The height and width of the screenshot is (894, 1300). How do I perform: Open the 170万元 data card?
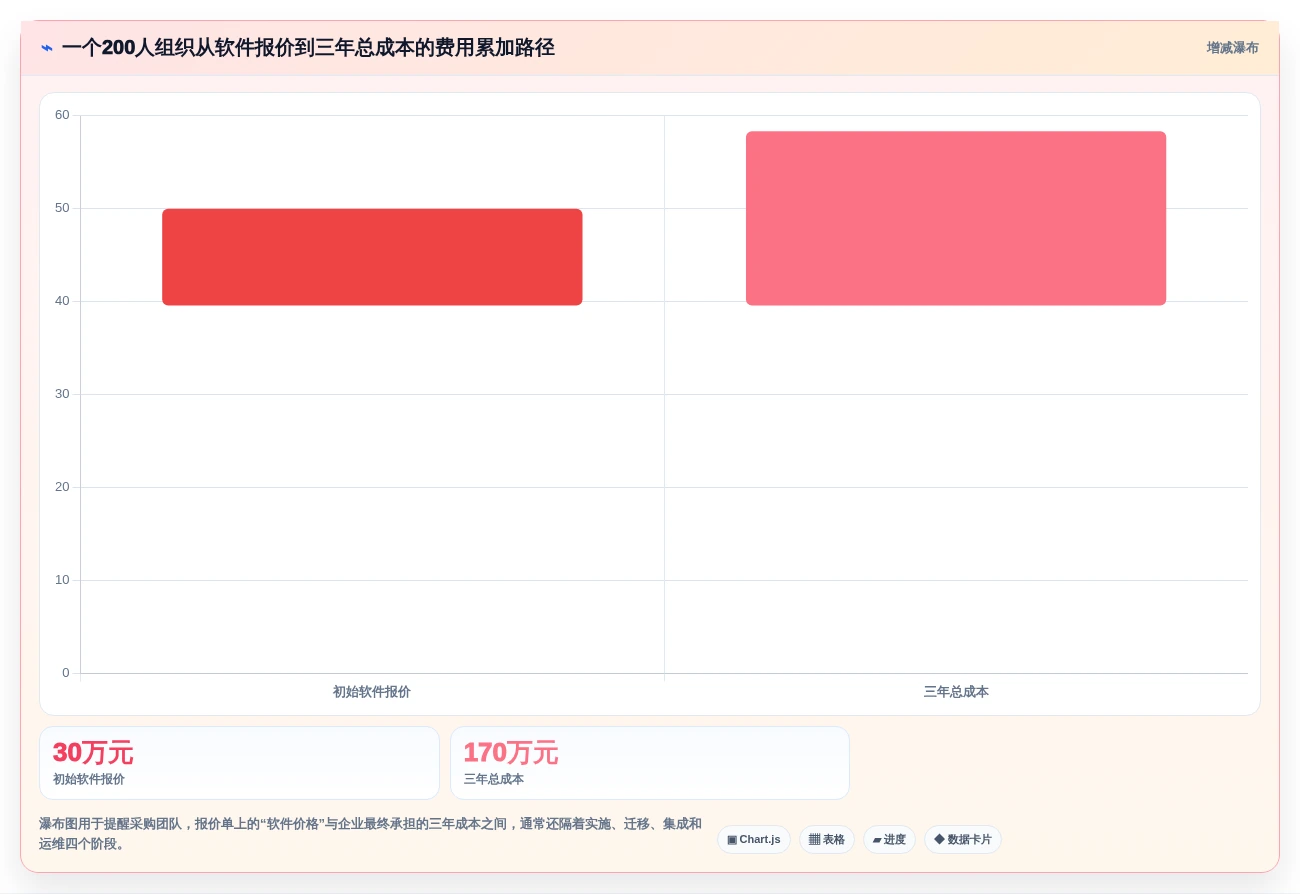650,763
